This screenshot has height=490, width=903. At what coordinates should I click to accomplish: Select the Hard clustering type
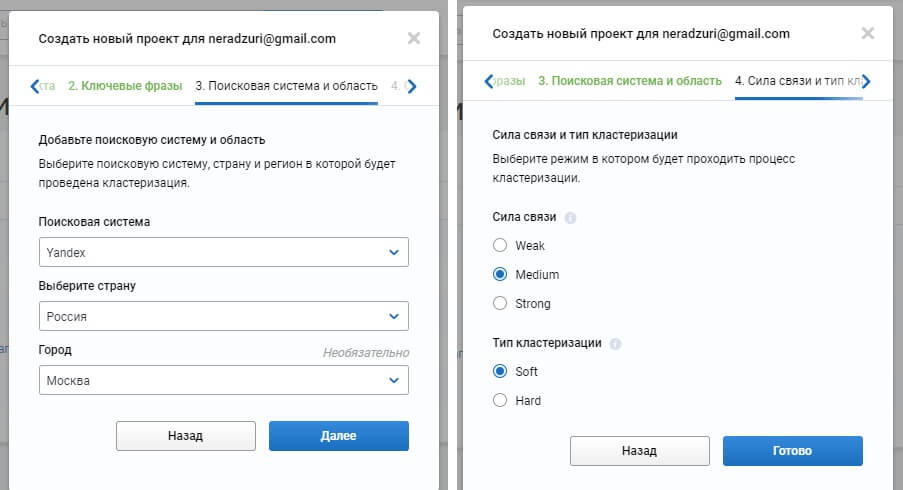click(500, 400)
